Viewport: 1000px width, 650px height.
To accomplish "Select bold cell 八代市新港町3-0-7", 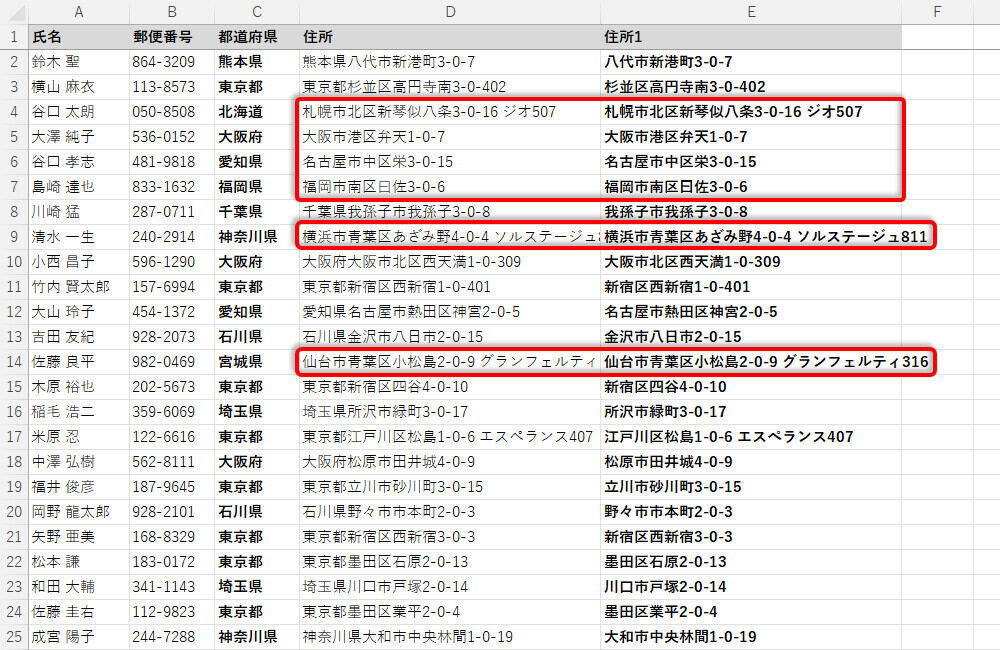I will (x=751, y=62).
